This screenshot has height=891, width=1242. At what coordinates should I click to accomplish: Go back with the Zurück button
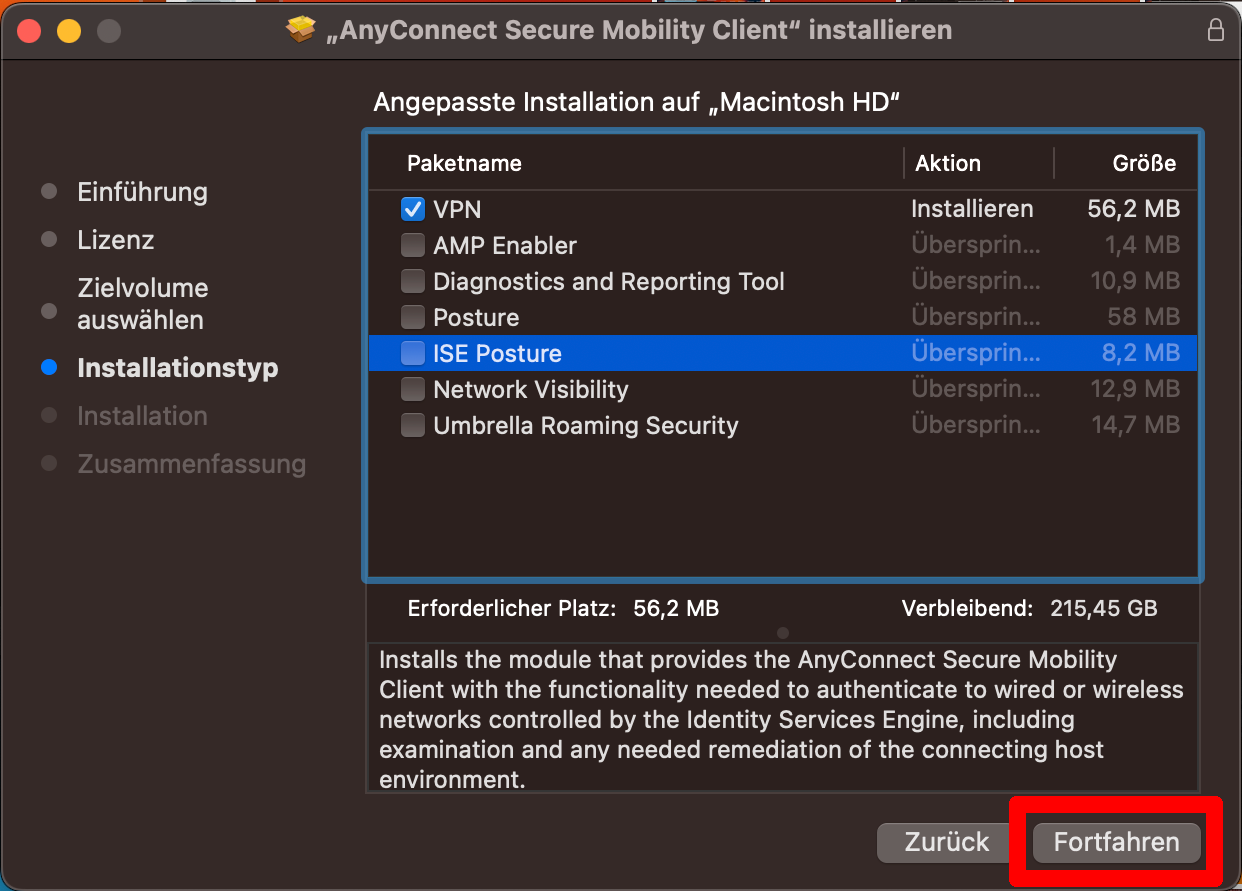[946, 842]
